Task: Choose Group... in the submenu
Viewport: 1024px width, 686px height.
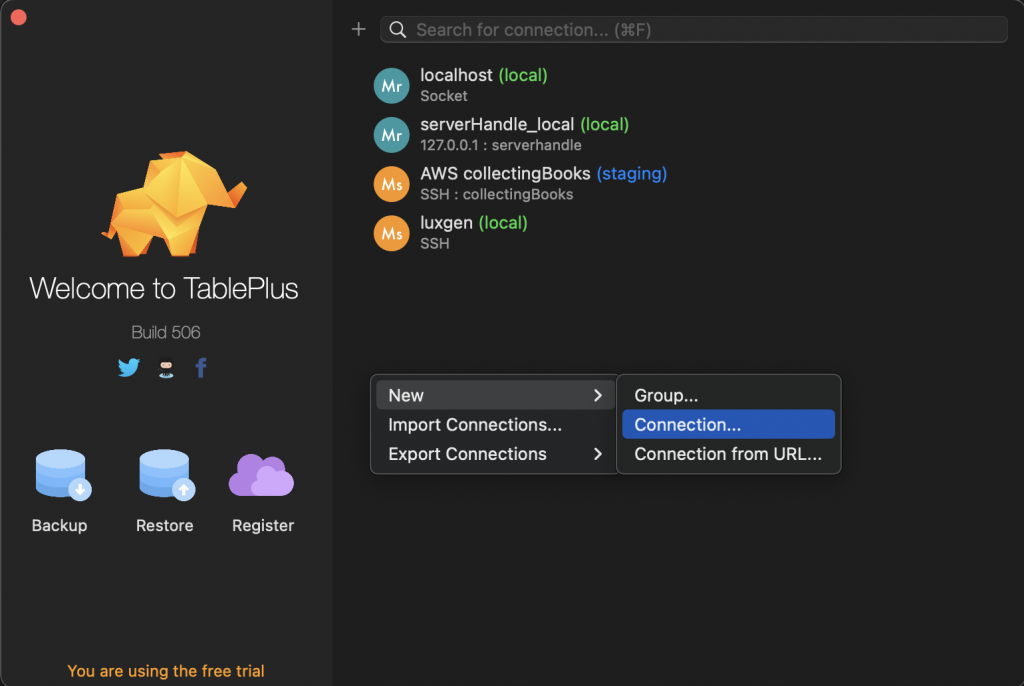Action: point(728,395)
